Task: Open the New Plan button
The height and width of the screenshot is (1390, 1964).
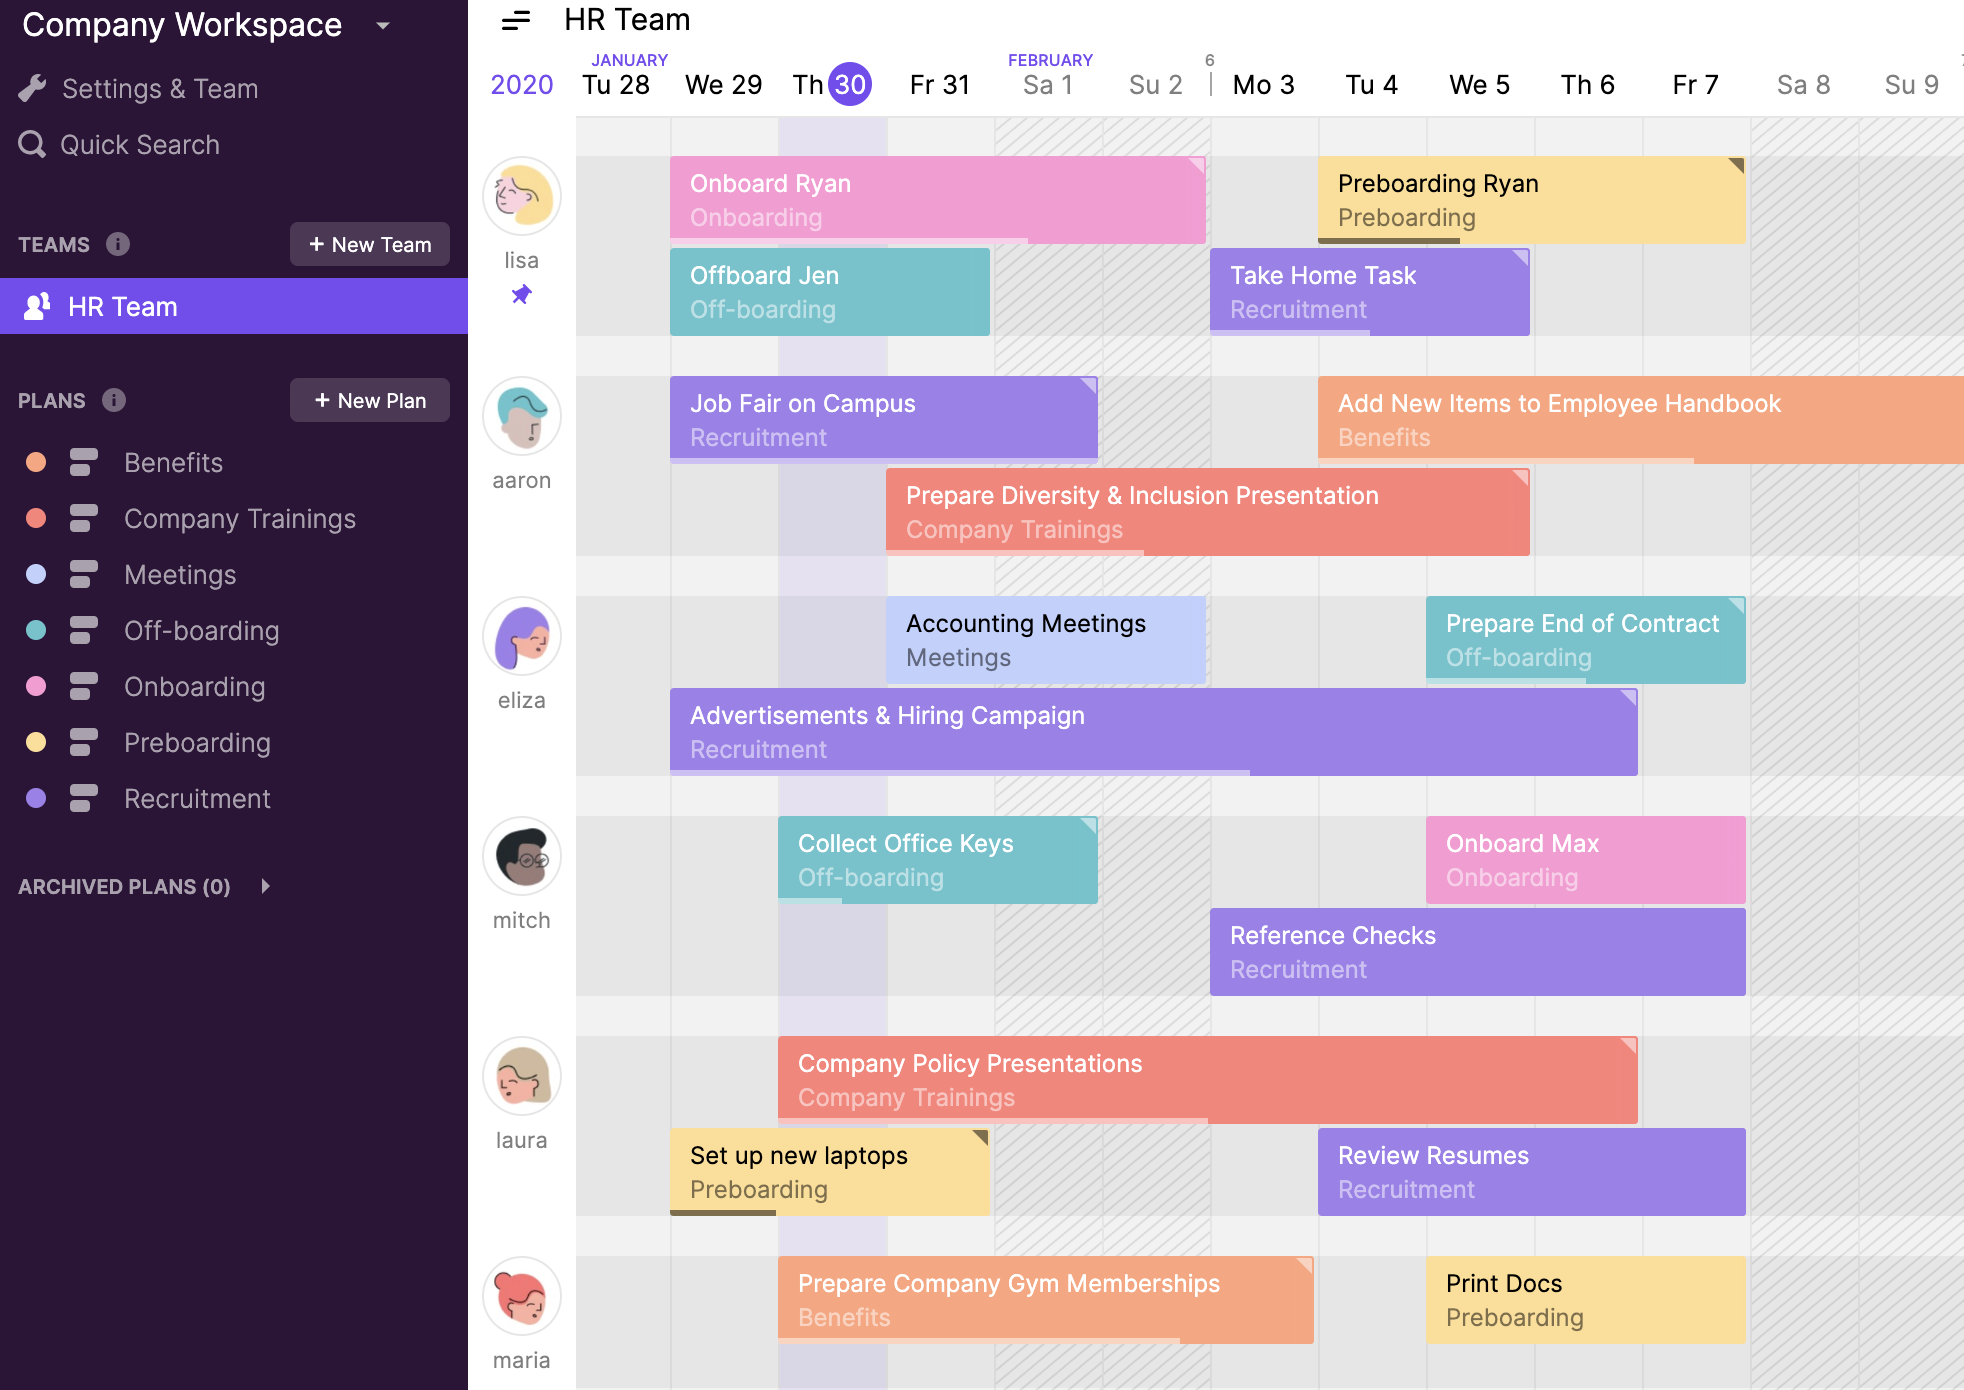Action: click(x=370, y=400)
